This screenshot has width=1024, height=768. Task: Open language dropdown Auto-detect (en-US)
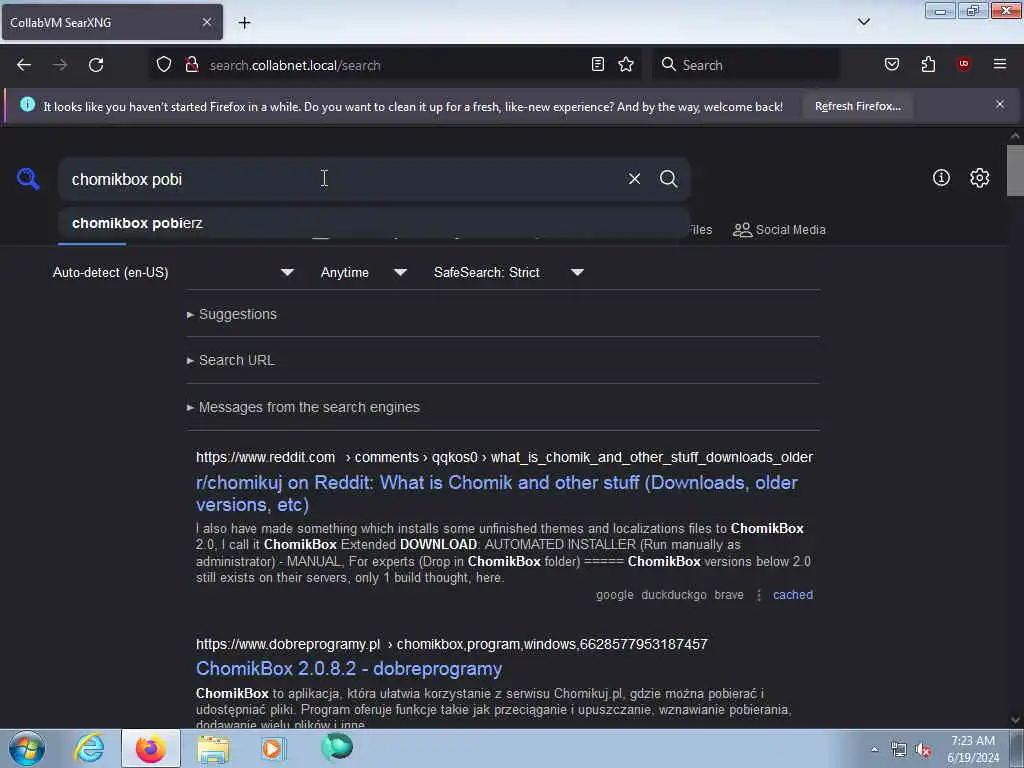coord(173,272)
